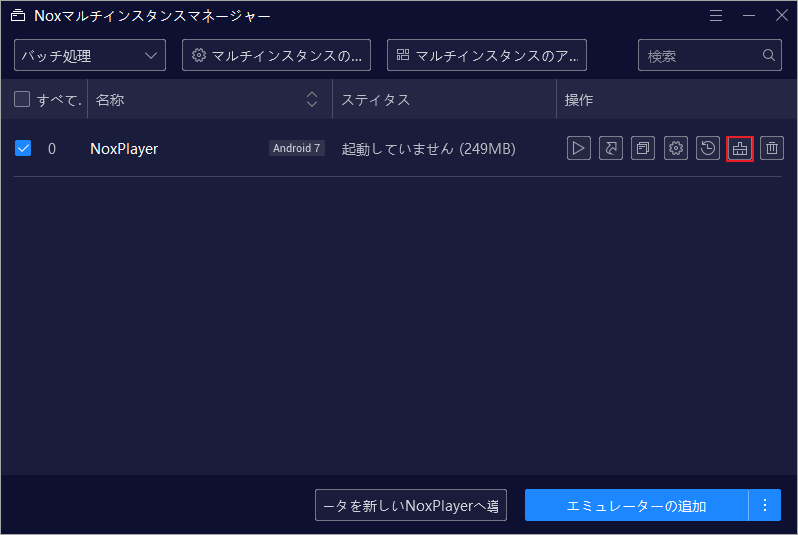Copy the NoxPlayer instance
798x535 pixels.
pyautogui.click(x=643, y=148)
